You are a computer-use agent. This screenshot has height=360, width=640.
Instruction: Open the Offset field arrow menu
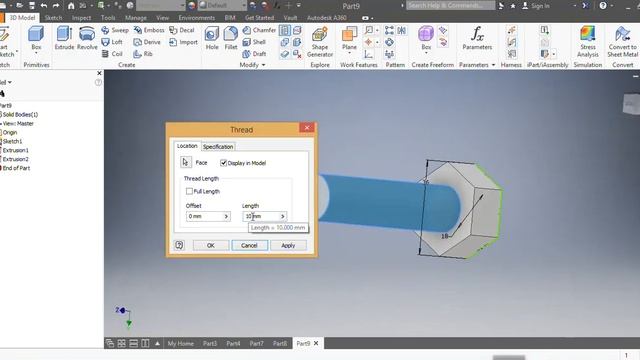[226, 216]
